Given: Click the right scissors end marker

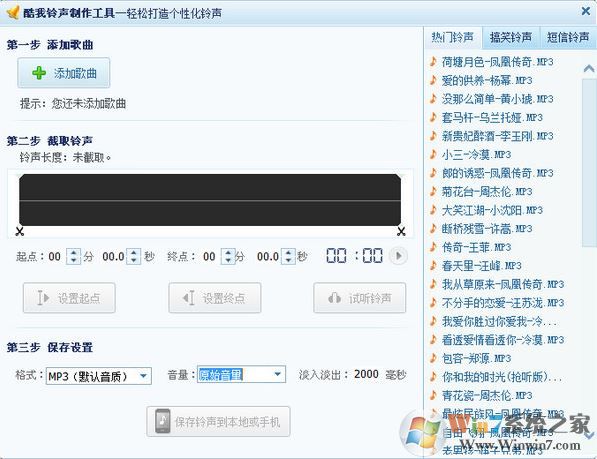Looking at the screenshot, I should pyautogui.click(x=401, y=231).
